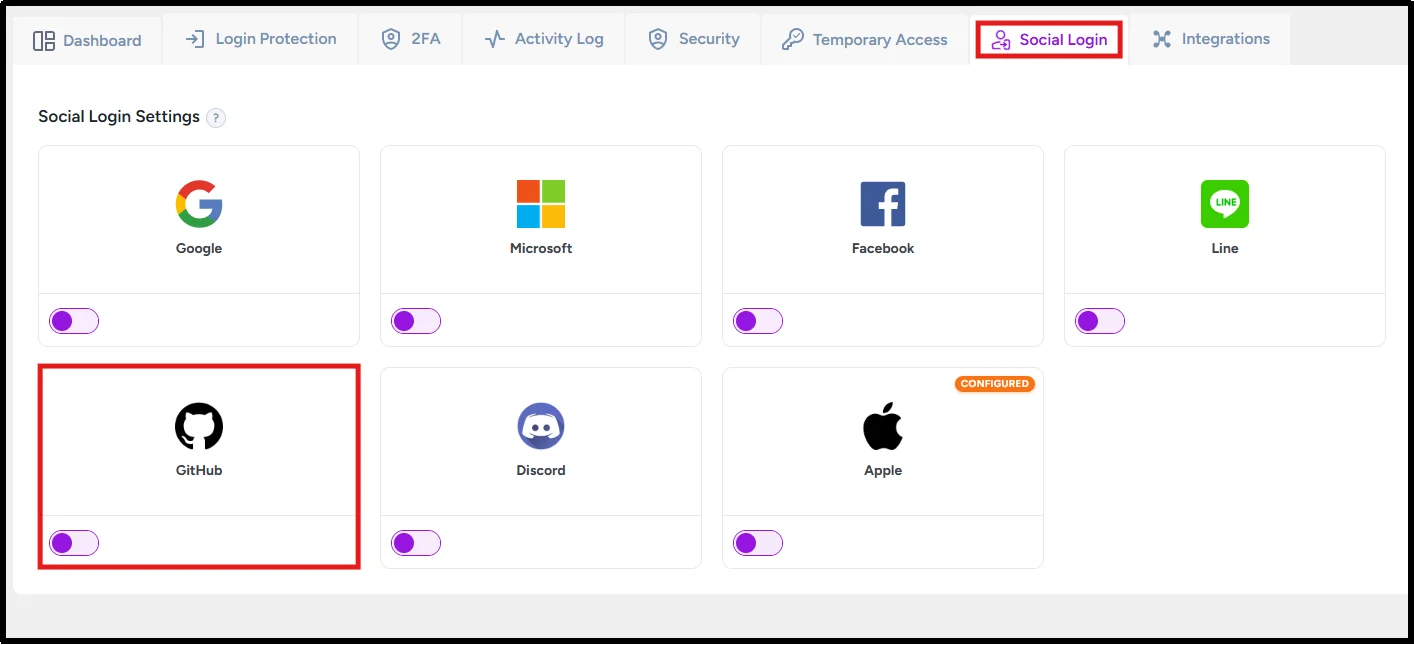Viewport: 1414px width, 645px height.
Task: Toggle the Discord login switch
Action: coord(416,543)
